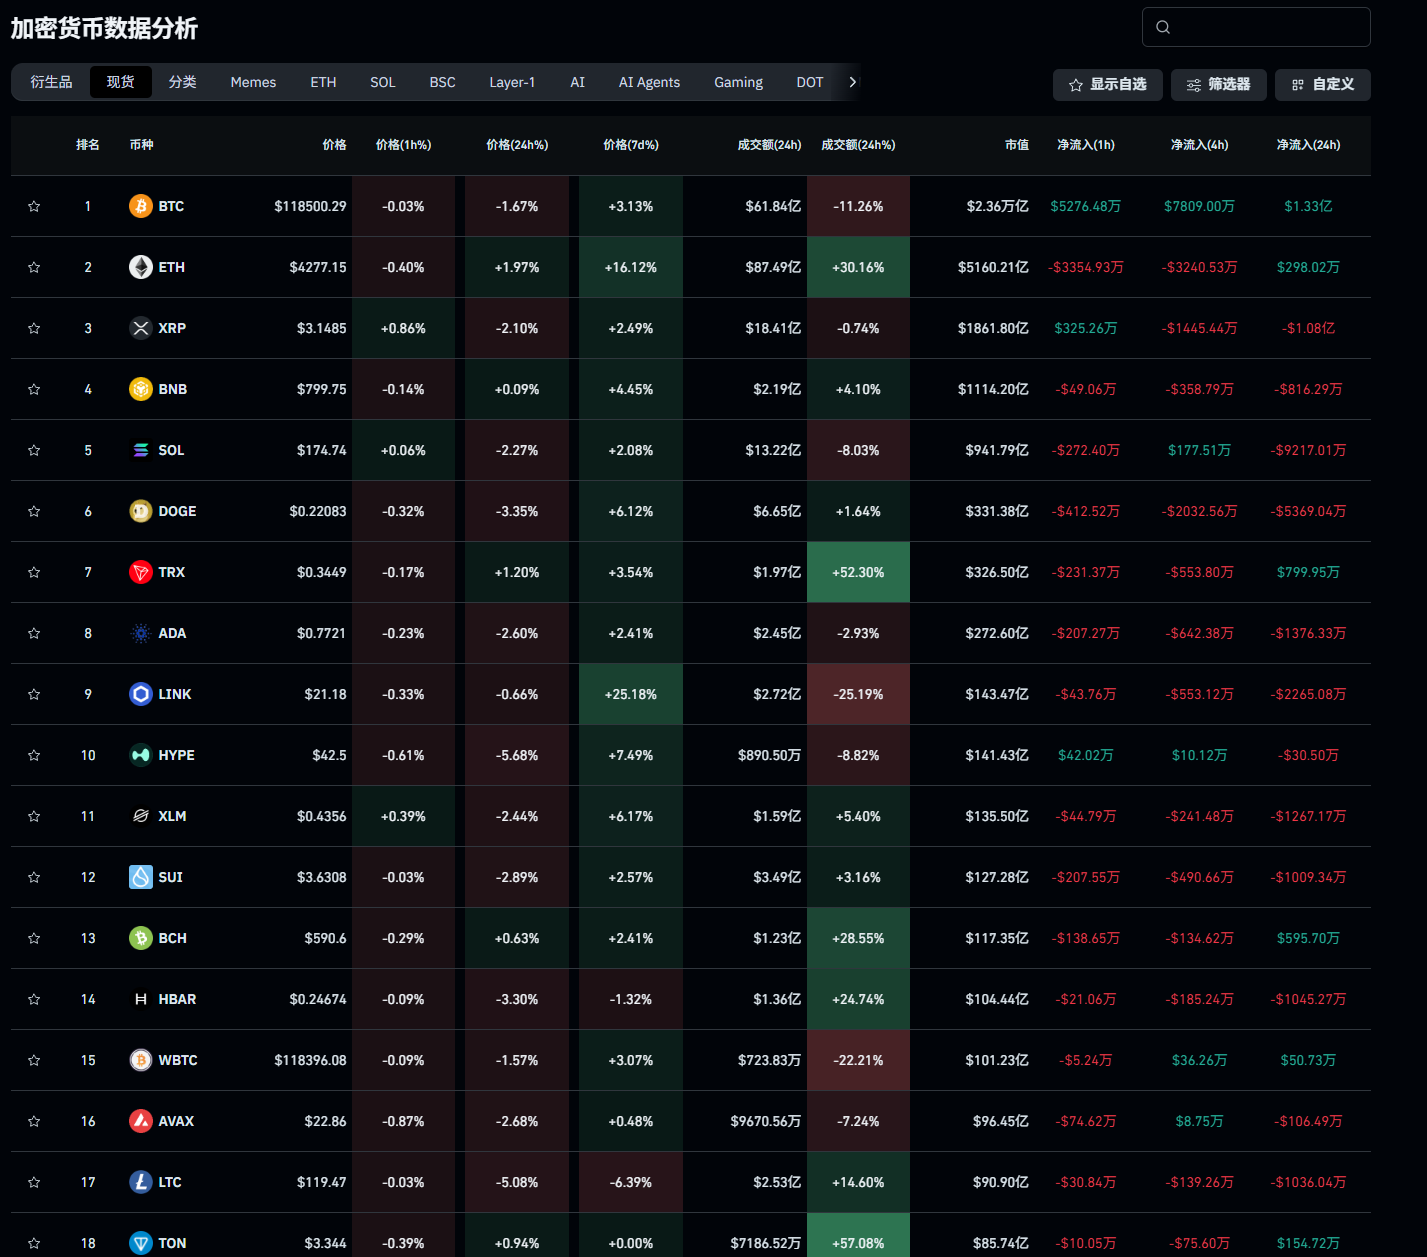The height and width of the screenshot is (1257, 1427).
Task: Open the HBAR coin name link
Action: tap(177, 999)
